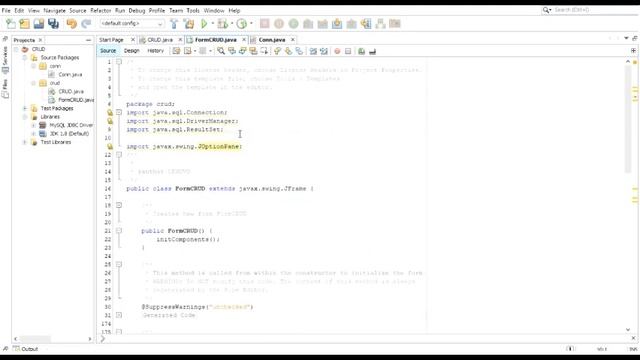Click the red Start Macro Recording icon
This screenshot has width=640, height=360.
337,51
